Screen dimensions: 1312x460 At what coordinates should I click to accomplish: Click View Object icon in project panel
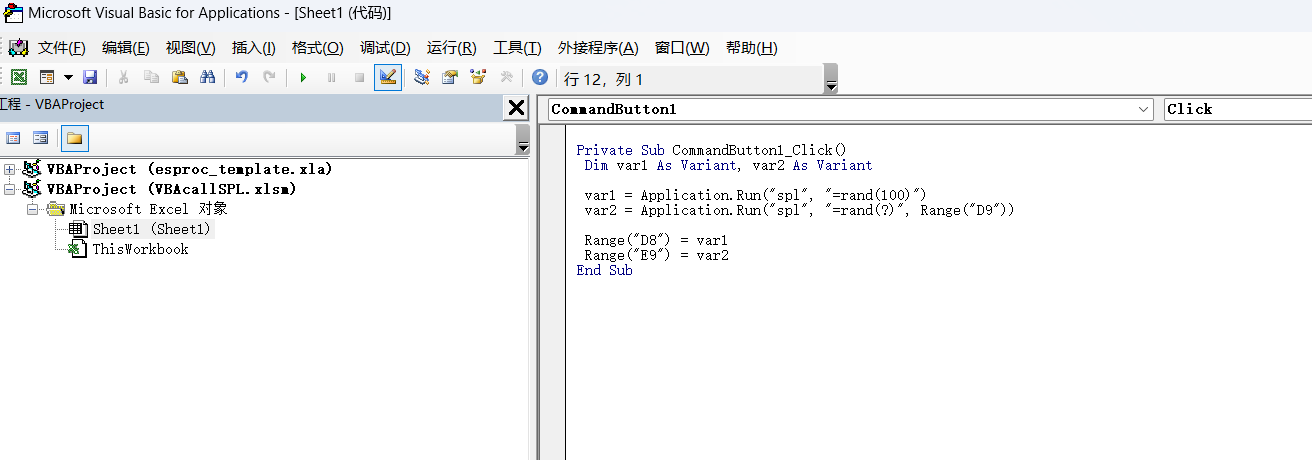[x=41, y=138]
